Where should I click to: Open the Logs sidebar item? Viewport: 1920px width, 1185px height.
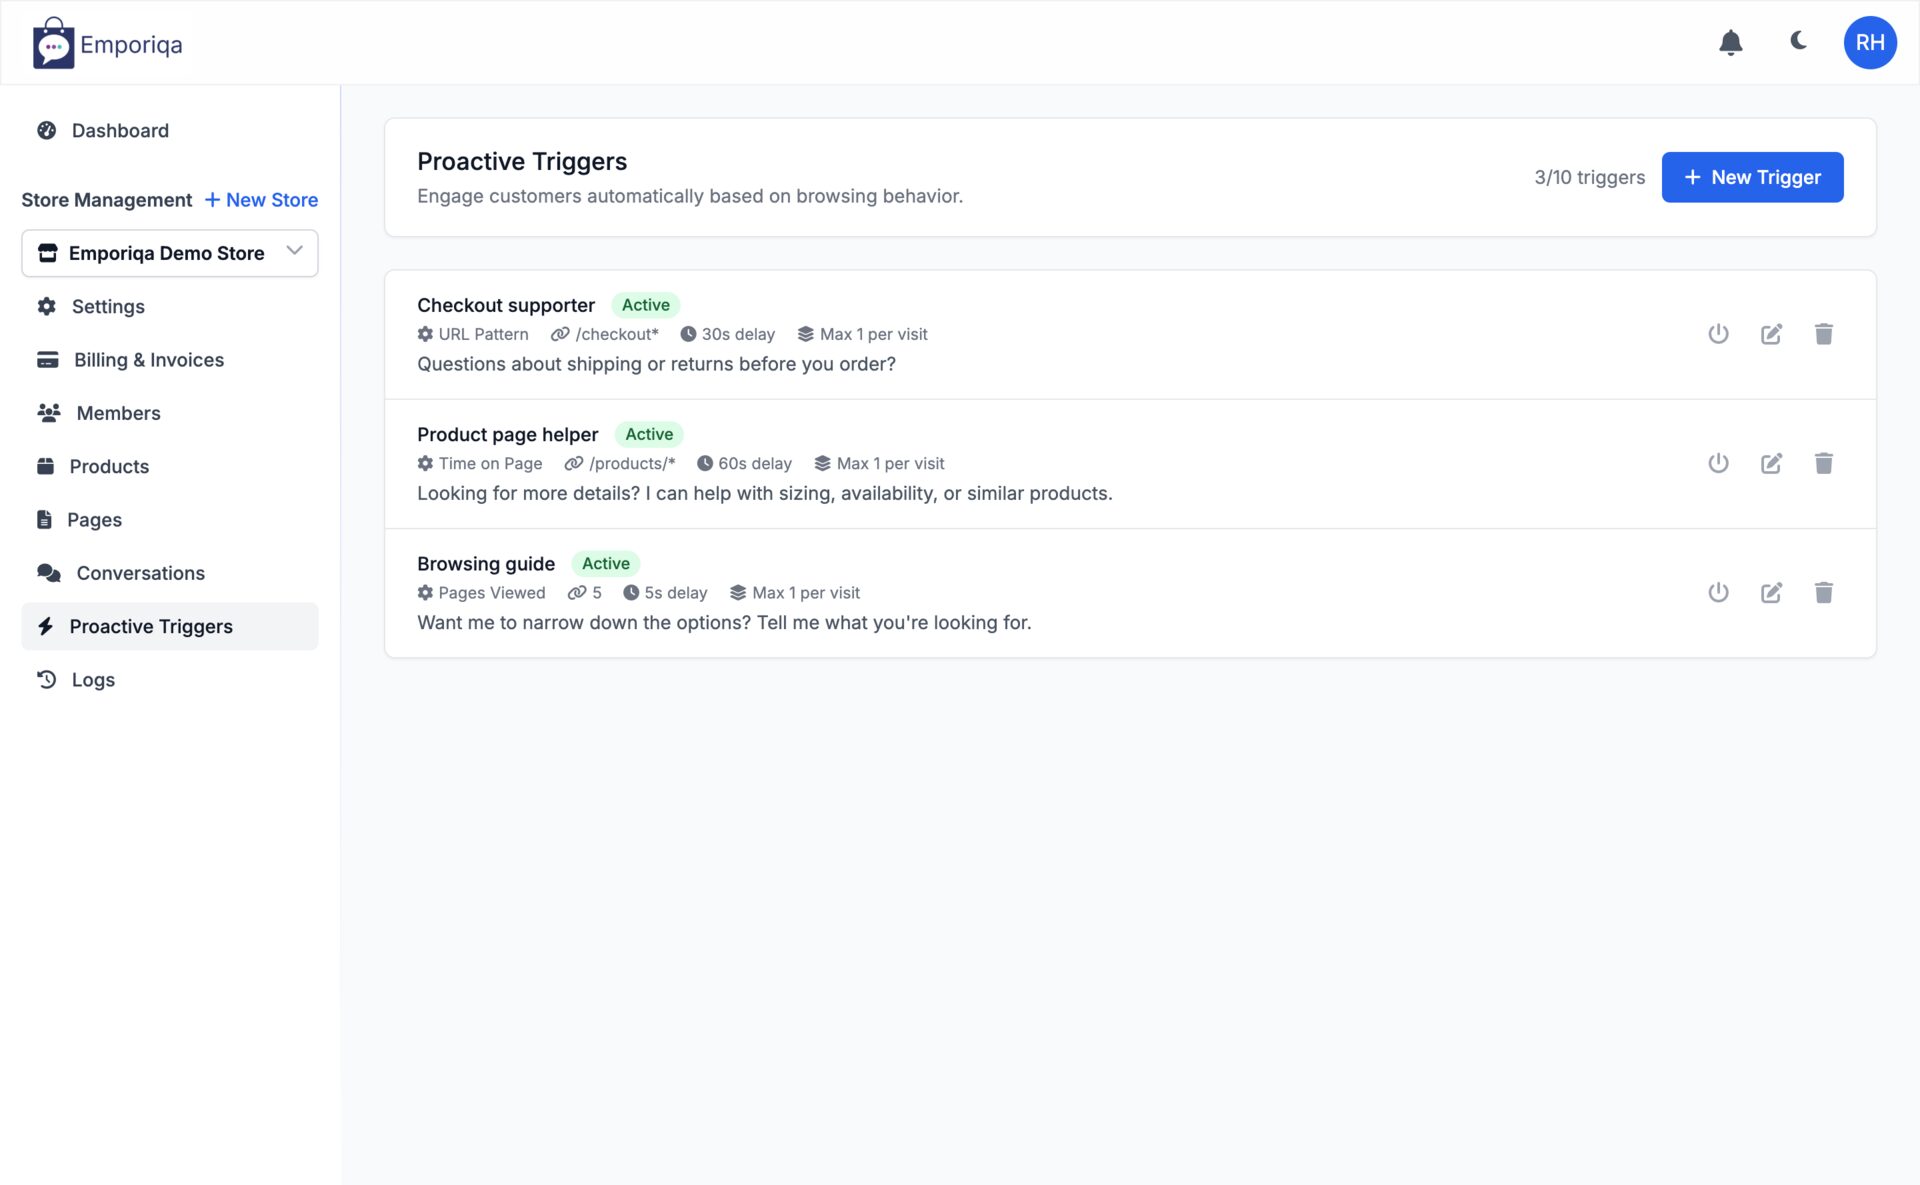pos(93,680)
